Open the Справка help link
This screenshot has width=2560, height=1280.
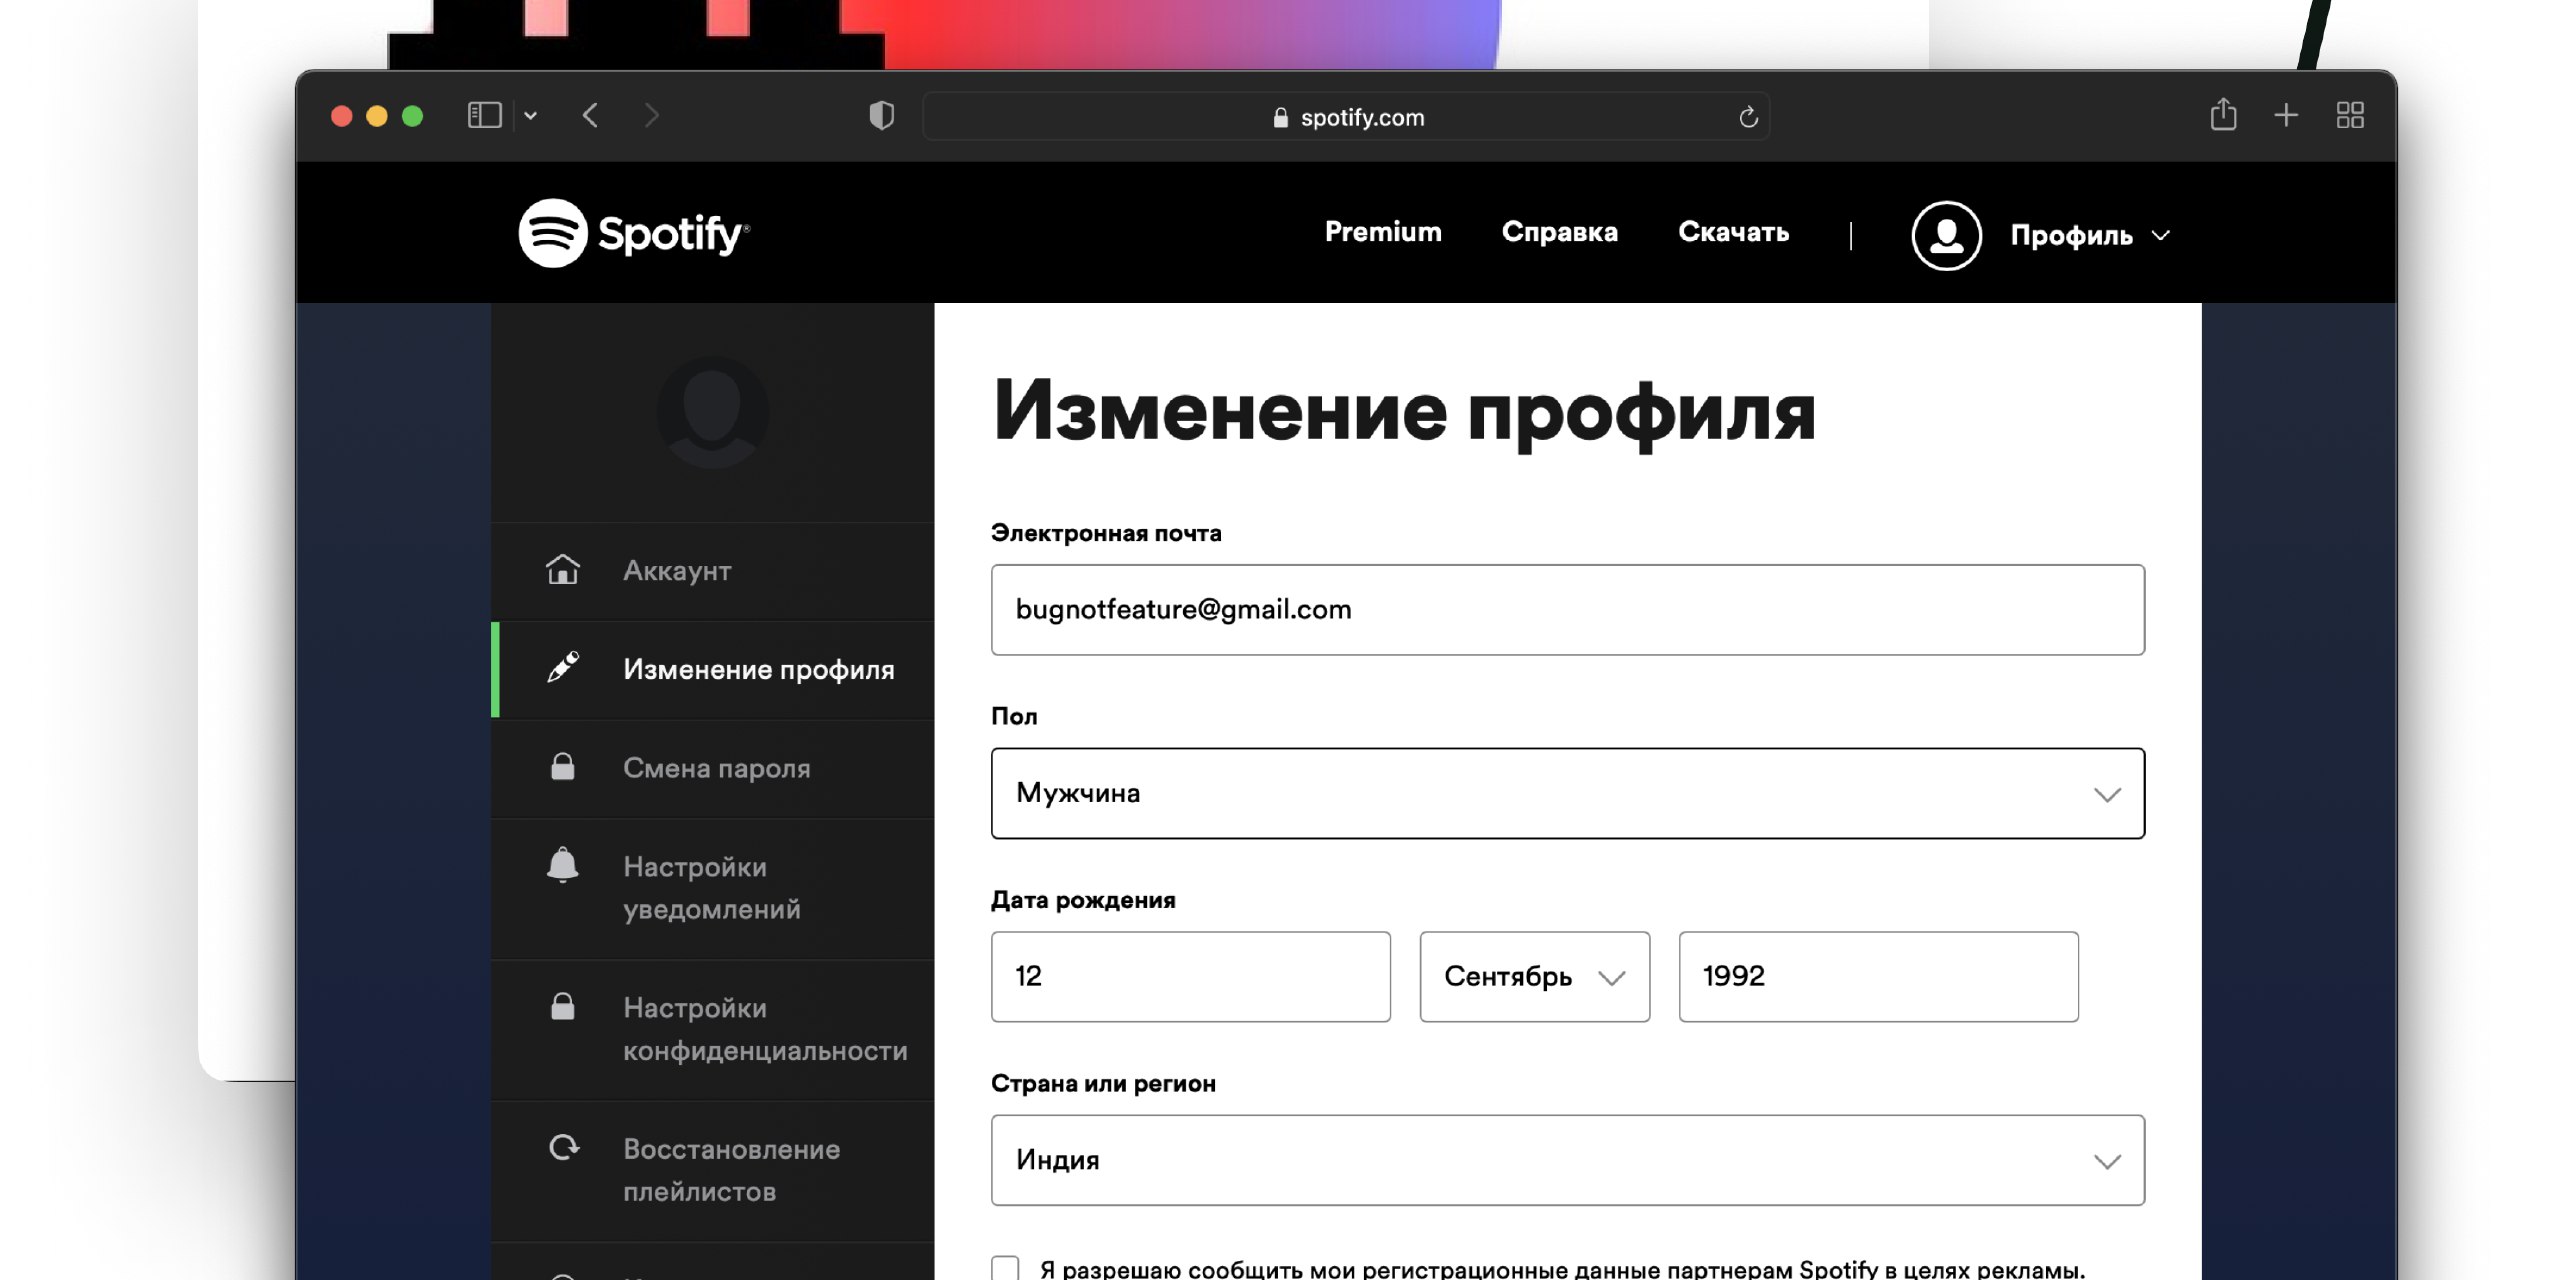(x=1559, y=232)
